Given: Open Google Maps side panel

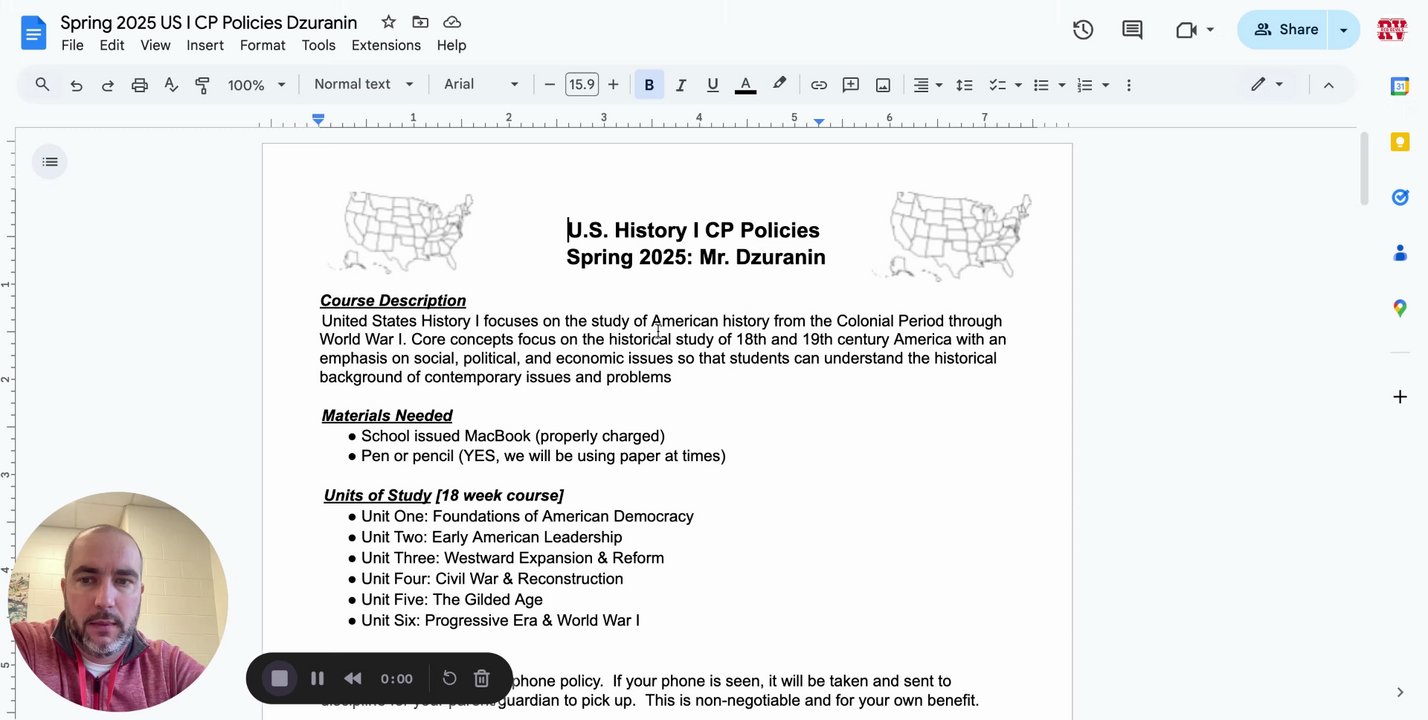Looking at the screenshot, I should (1400, 309).
